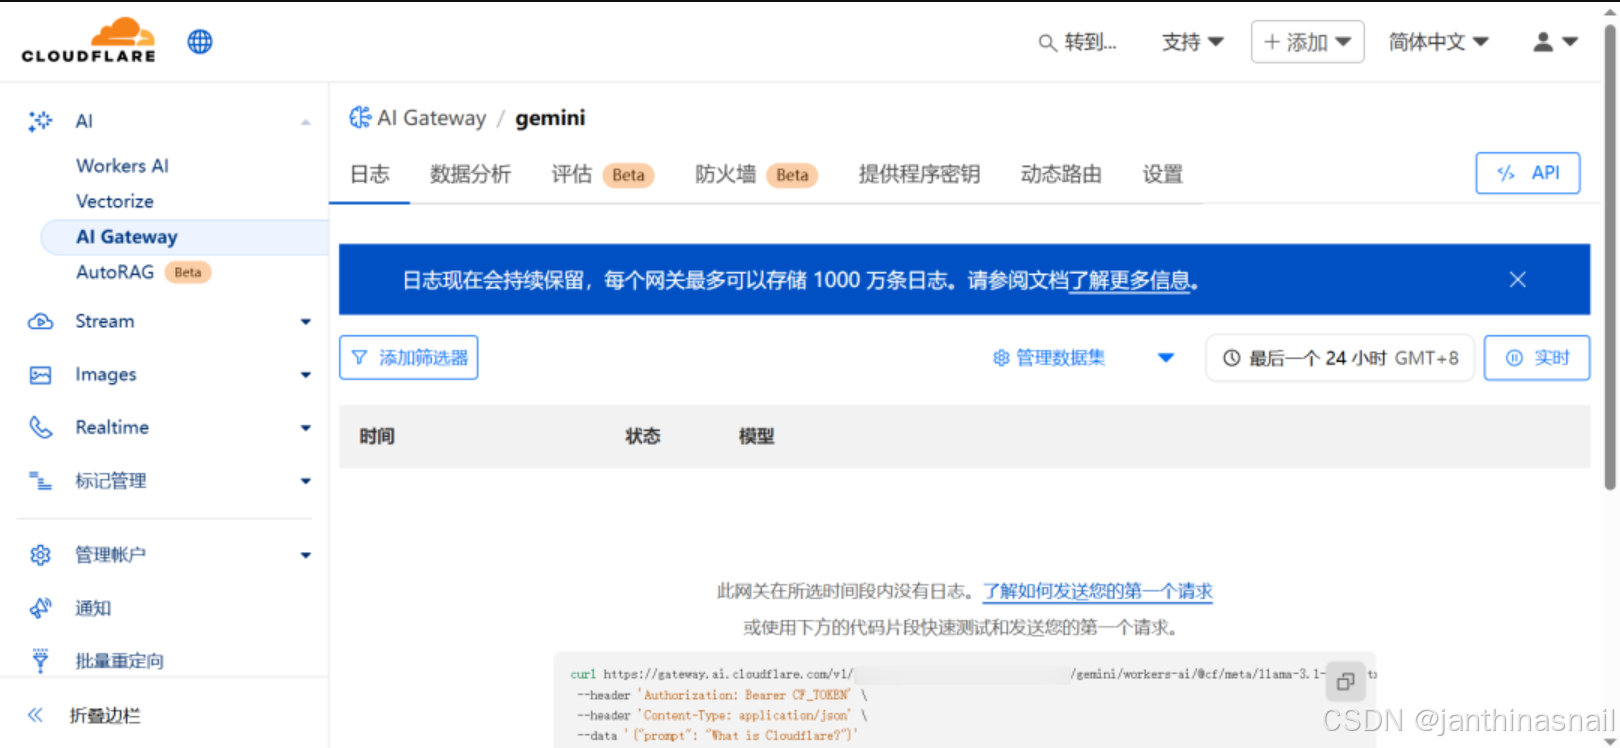The height and width of the screenshot is (748, 1620).
Task: Click the gemini gateway title
Action: coord(550,118)
